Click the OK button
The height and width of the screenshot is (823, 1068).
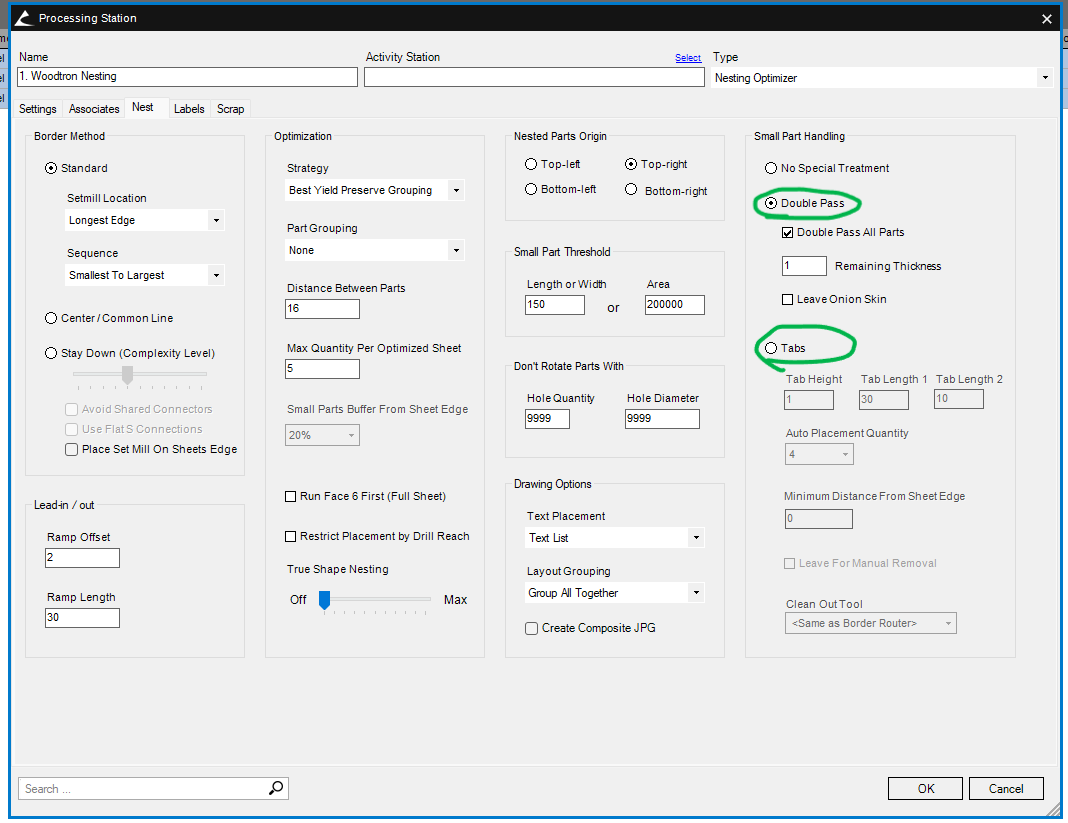point(925,788)
